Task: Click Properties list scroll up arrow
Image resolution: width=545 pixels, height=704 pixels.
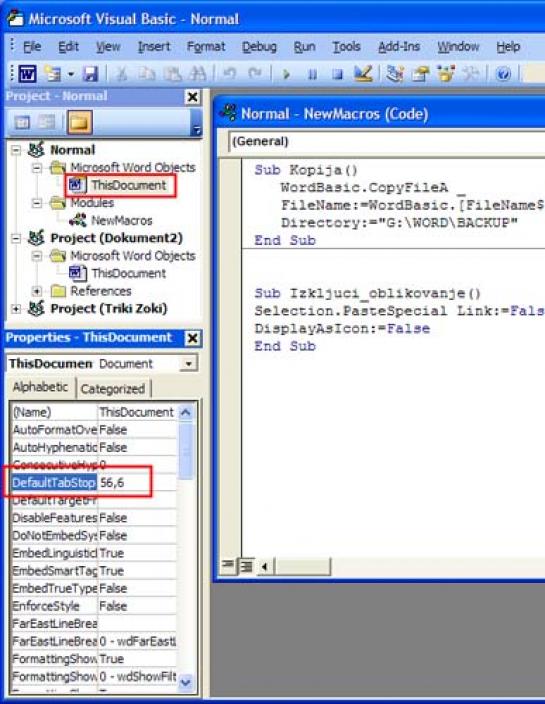Action: 186,412
